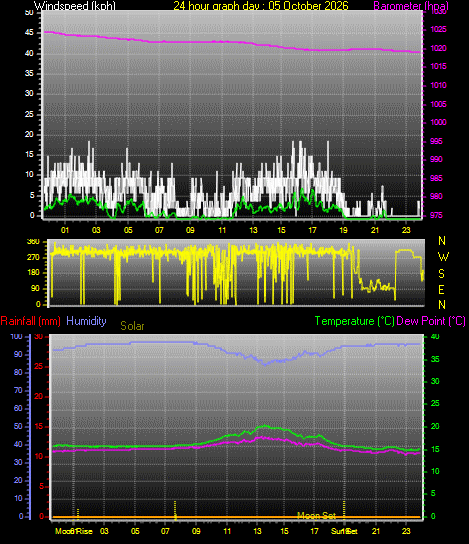Image resolution: width=469 pixels, height=544 pixels.
Task: Click 80 on the humidity axis
Action: (x=18, y=373)
